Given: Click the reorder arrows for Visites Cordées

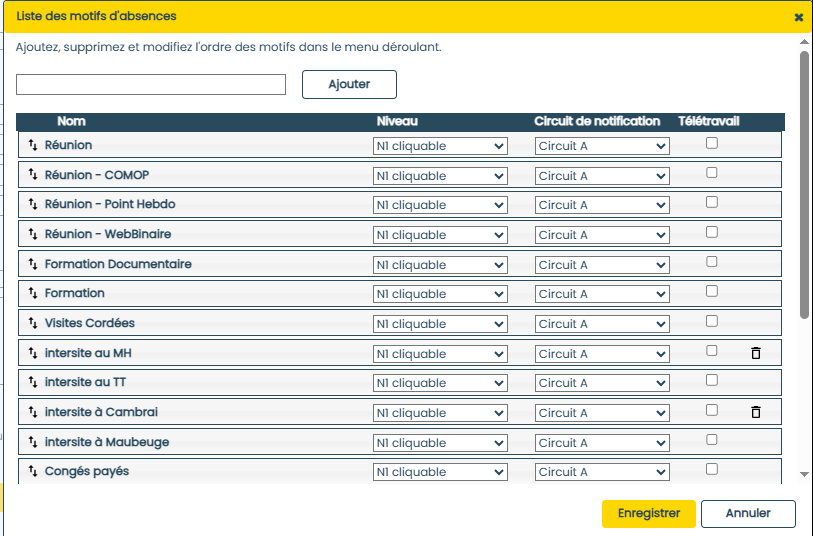Looking at the screenshot, I should tap(32, 324).
